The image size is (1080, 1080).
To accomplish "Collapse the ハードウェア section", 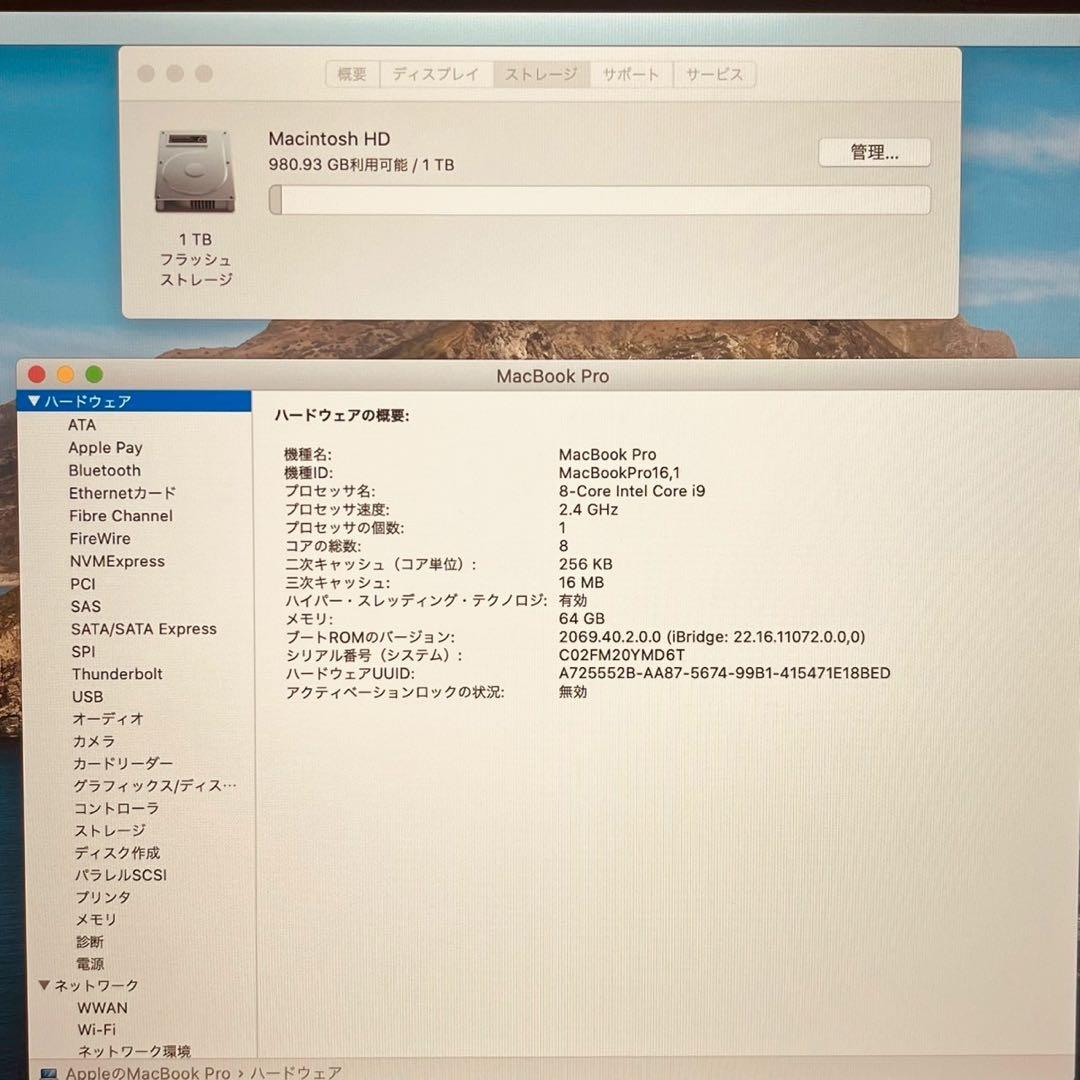I will [x=32, y=400].
